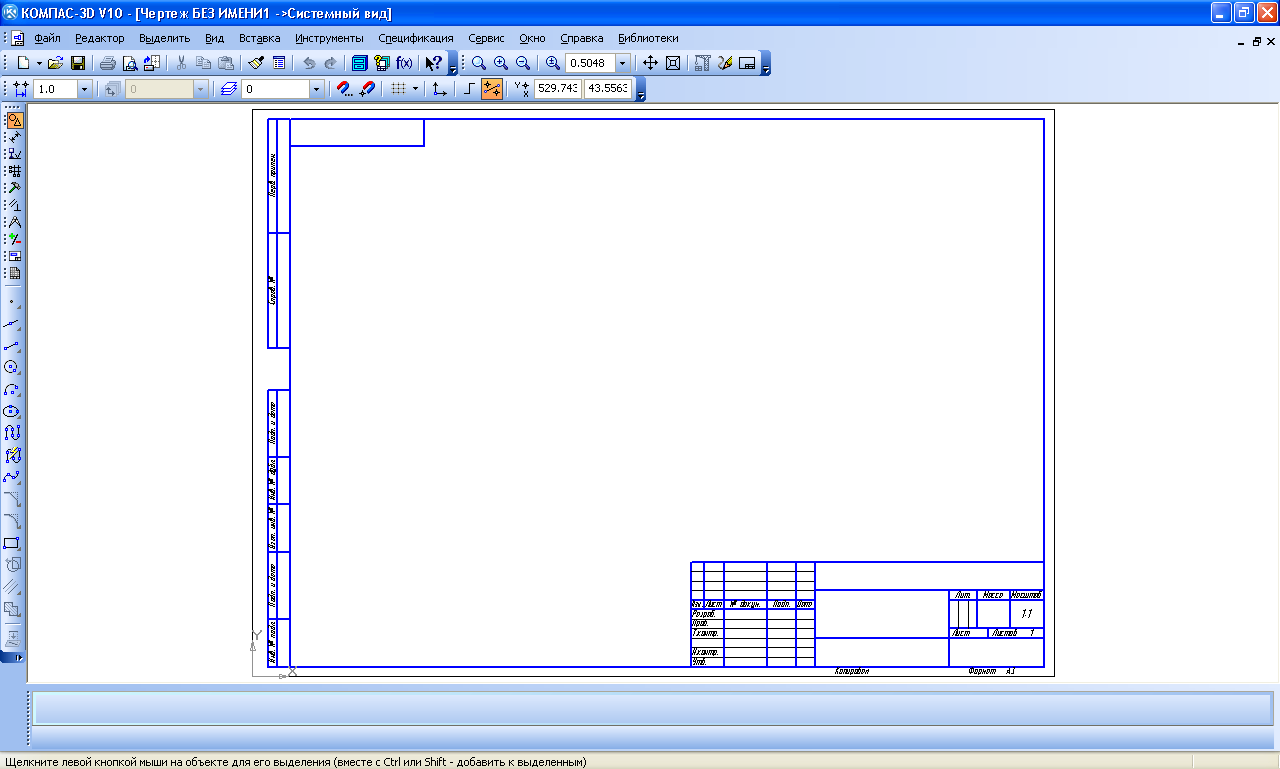Image resolution: width=1280 pixels, height=769 pixels.
Task: Switch to Geometry panel in compact toolbar
Action: click(14, 121)
